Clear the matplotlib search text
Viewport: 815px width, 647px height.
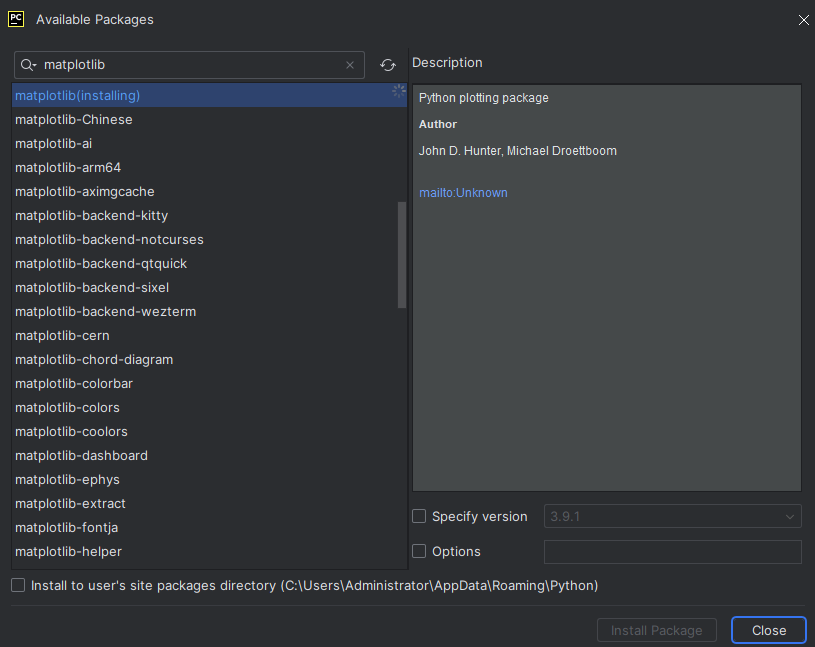click(350, 65)
